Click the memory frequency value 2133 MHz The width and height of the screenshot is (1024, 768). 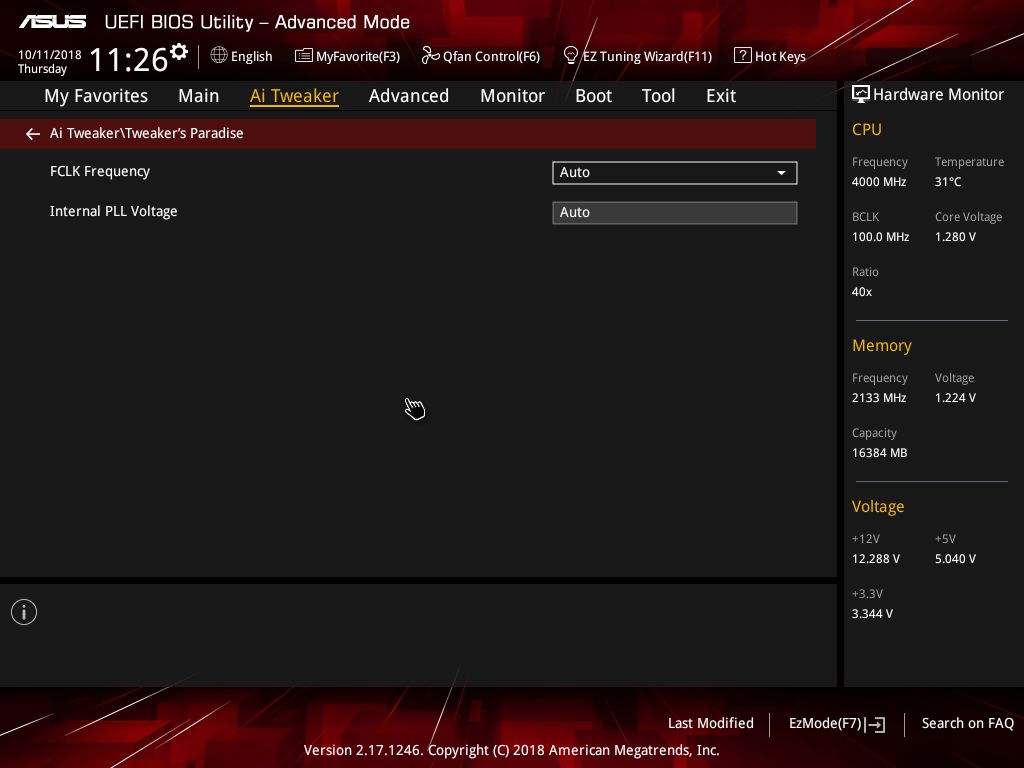(879, 398)
